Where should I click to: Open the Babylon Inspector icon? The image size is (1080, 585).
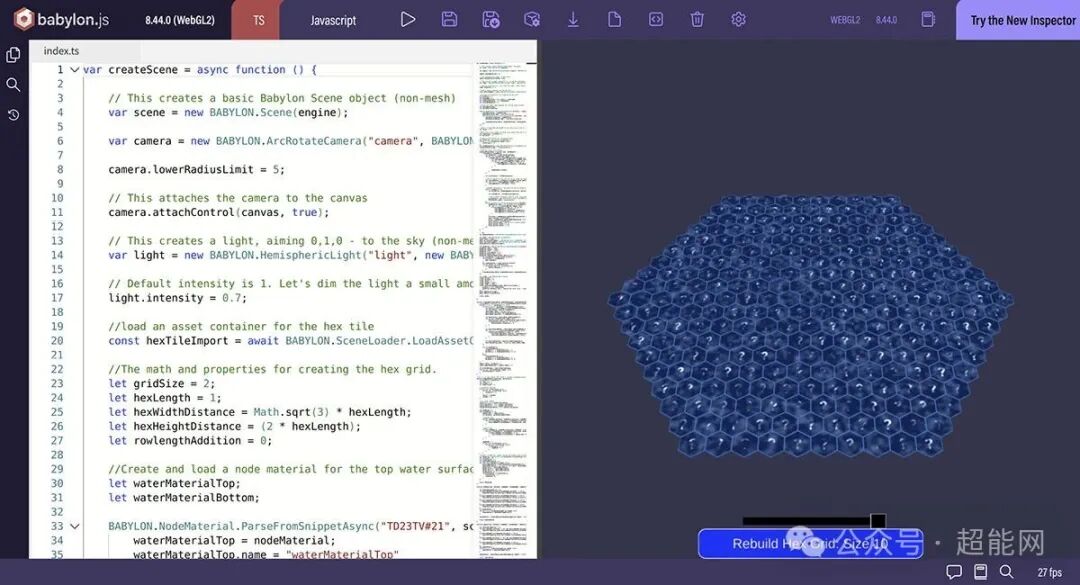(531, 19)
